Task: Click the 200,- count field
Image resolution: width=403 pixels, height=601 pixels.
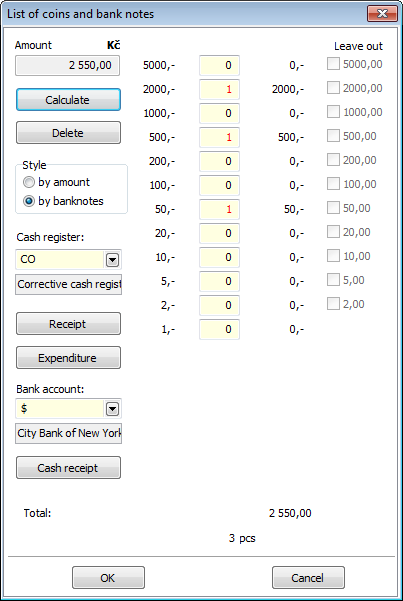Action: coord(219,161)
